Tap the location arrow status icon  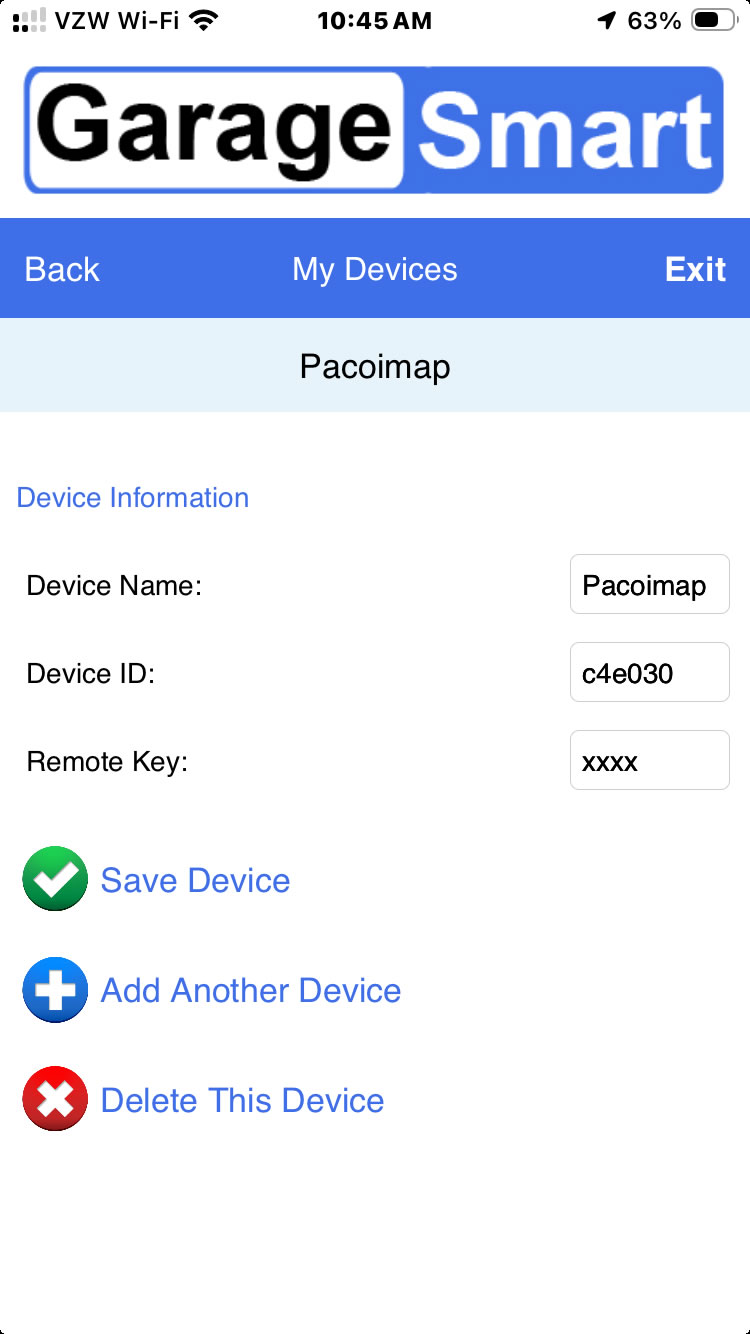click(606, 21)
